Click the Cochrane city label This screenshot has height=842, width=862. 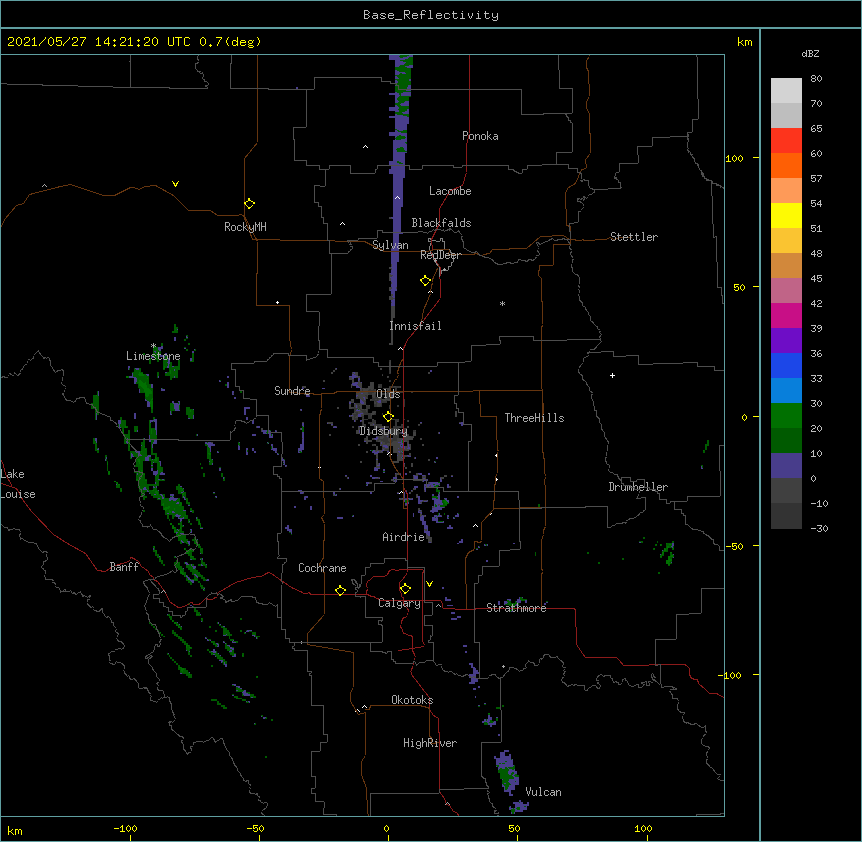(322, 568)
